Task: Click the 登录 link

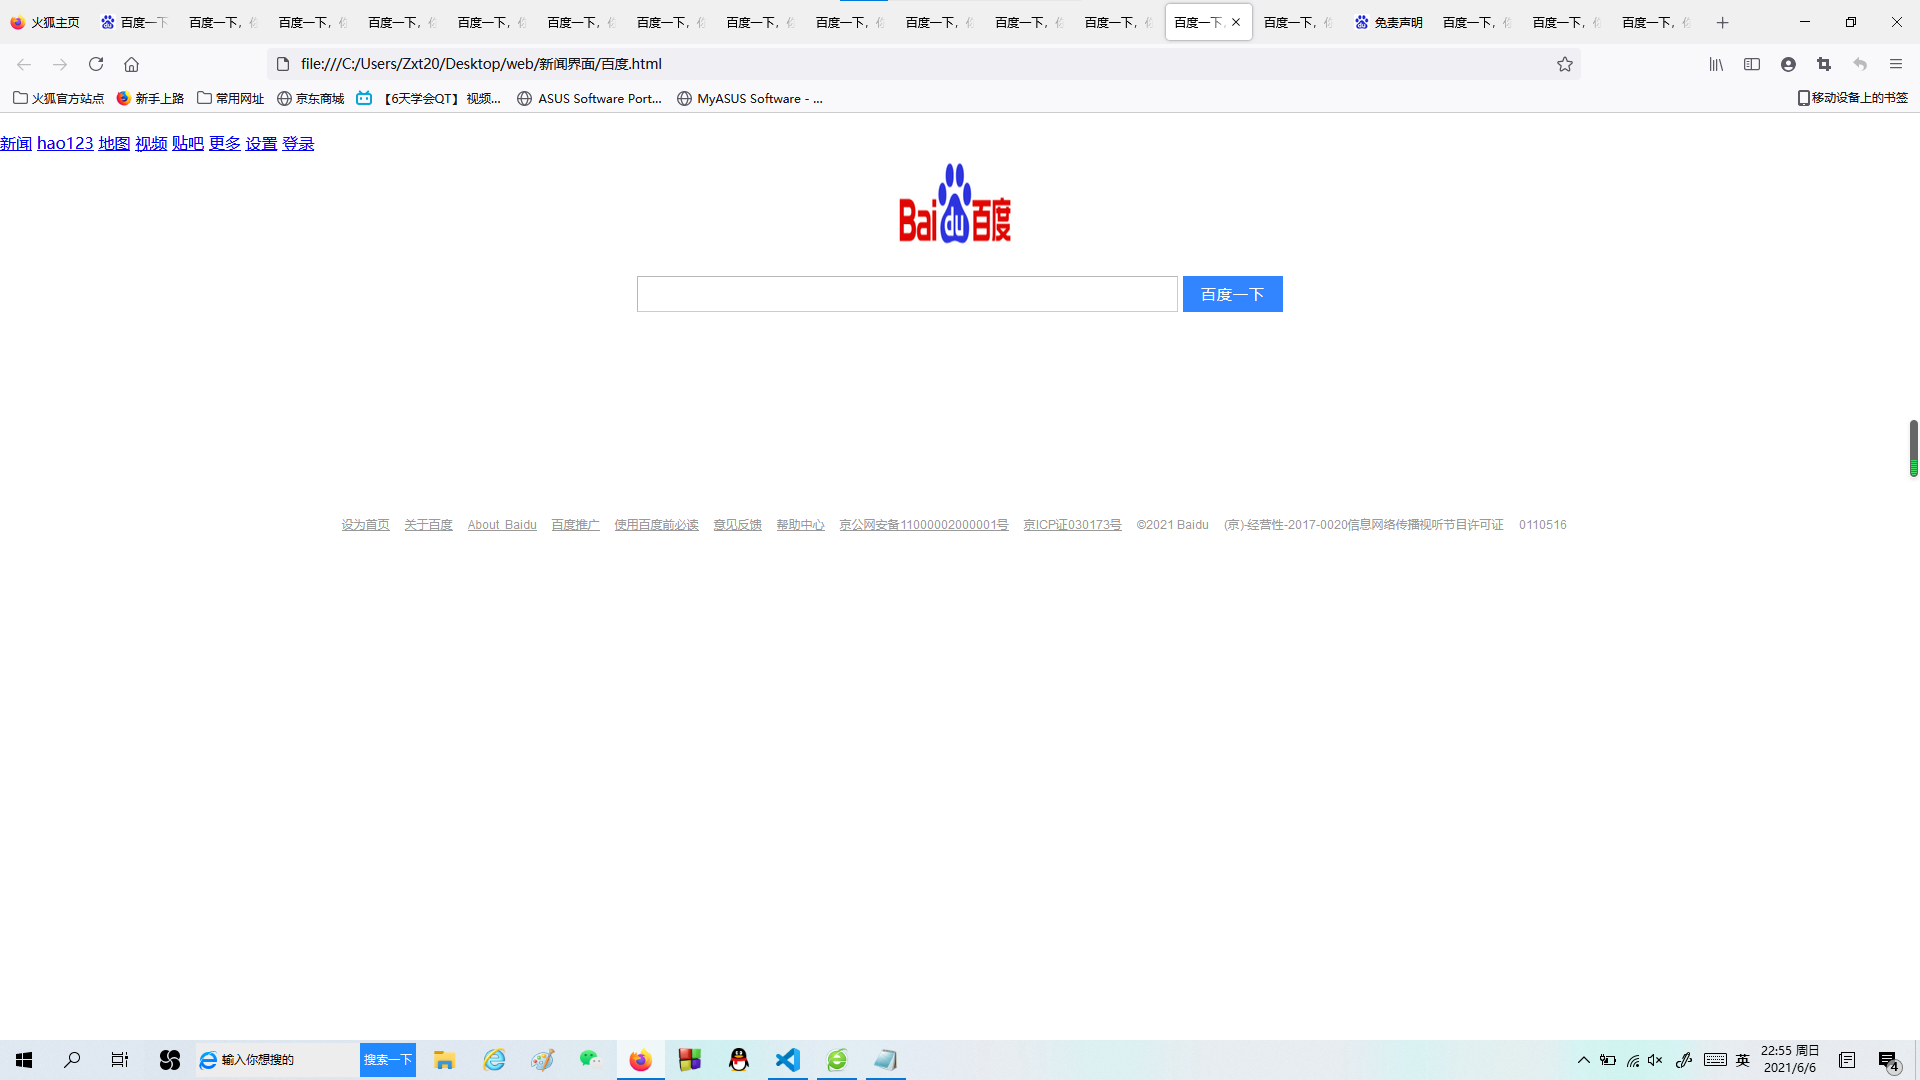Action: tap(298, 143)
